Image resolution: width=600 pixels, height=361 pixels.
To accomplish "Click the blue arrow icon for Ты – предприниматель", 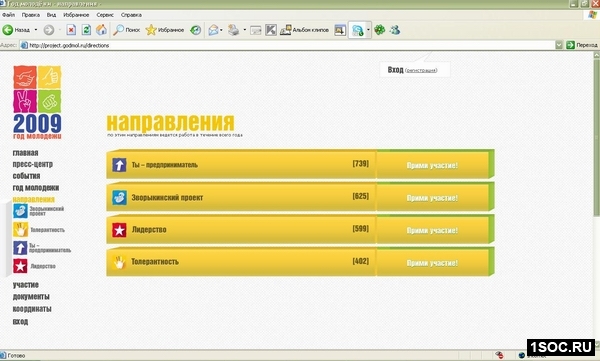I will (x=119, y=165).
